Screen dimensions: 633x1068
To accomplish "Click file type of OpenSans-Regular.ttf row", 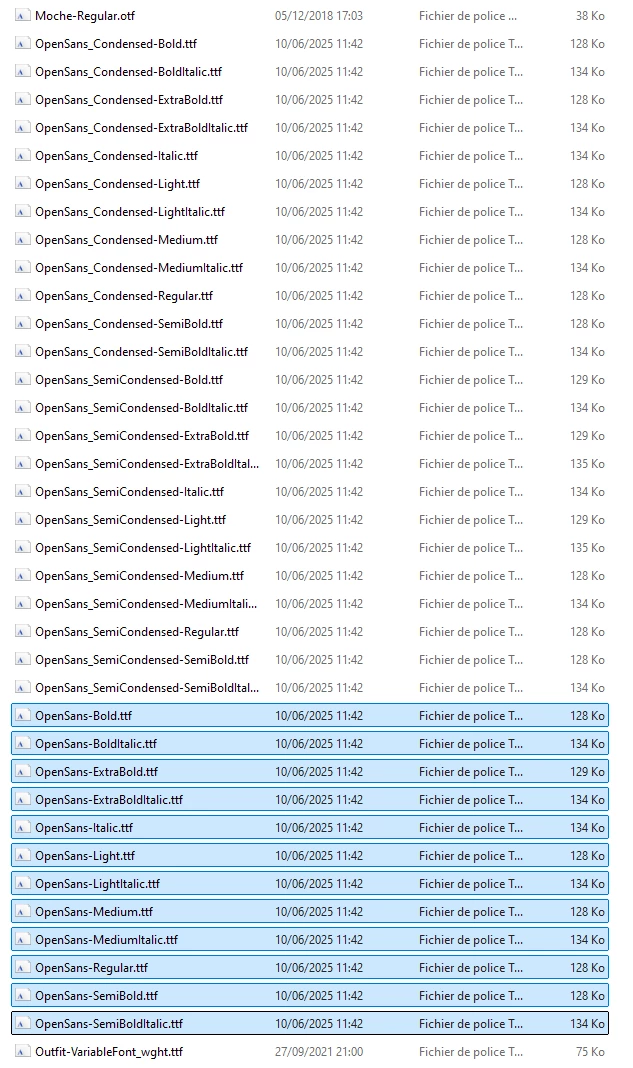I will (471, 967).
